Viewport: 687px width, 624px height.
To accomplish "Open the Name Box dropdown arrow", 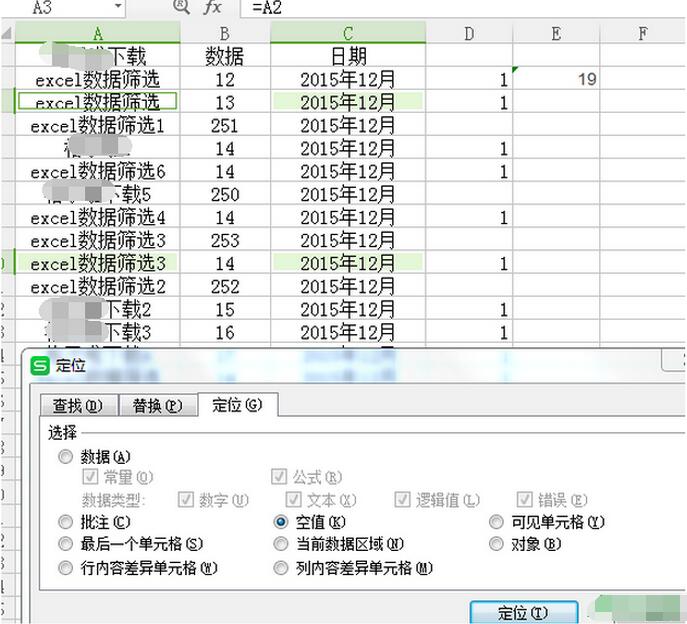I will click(x=118, y=6).
